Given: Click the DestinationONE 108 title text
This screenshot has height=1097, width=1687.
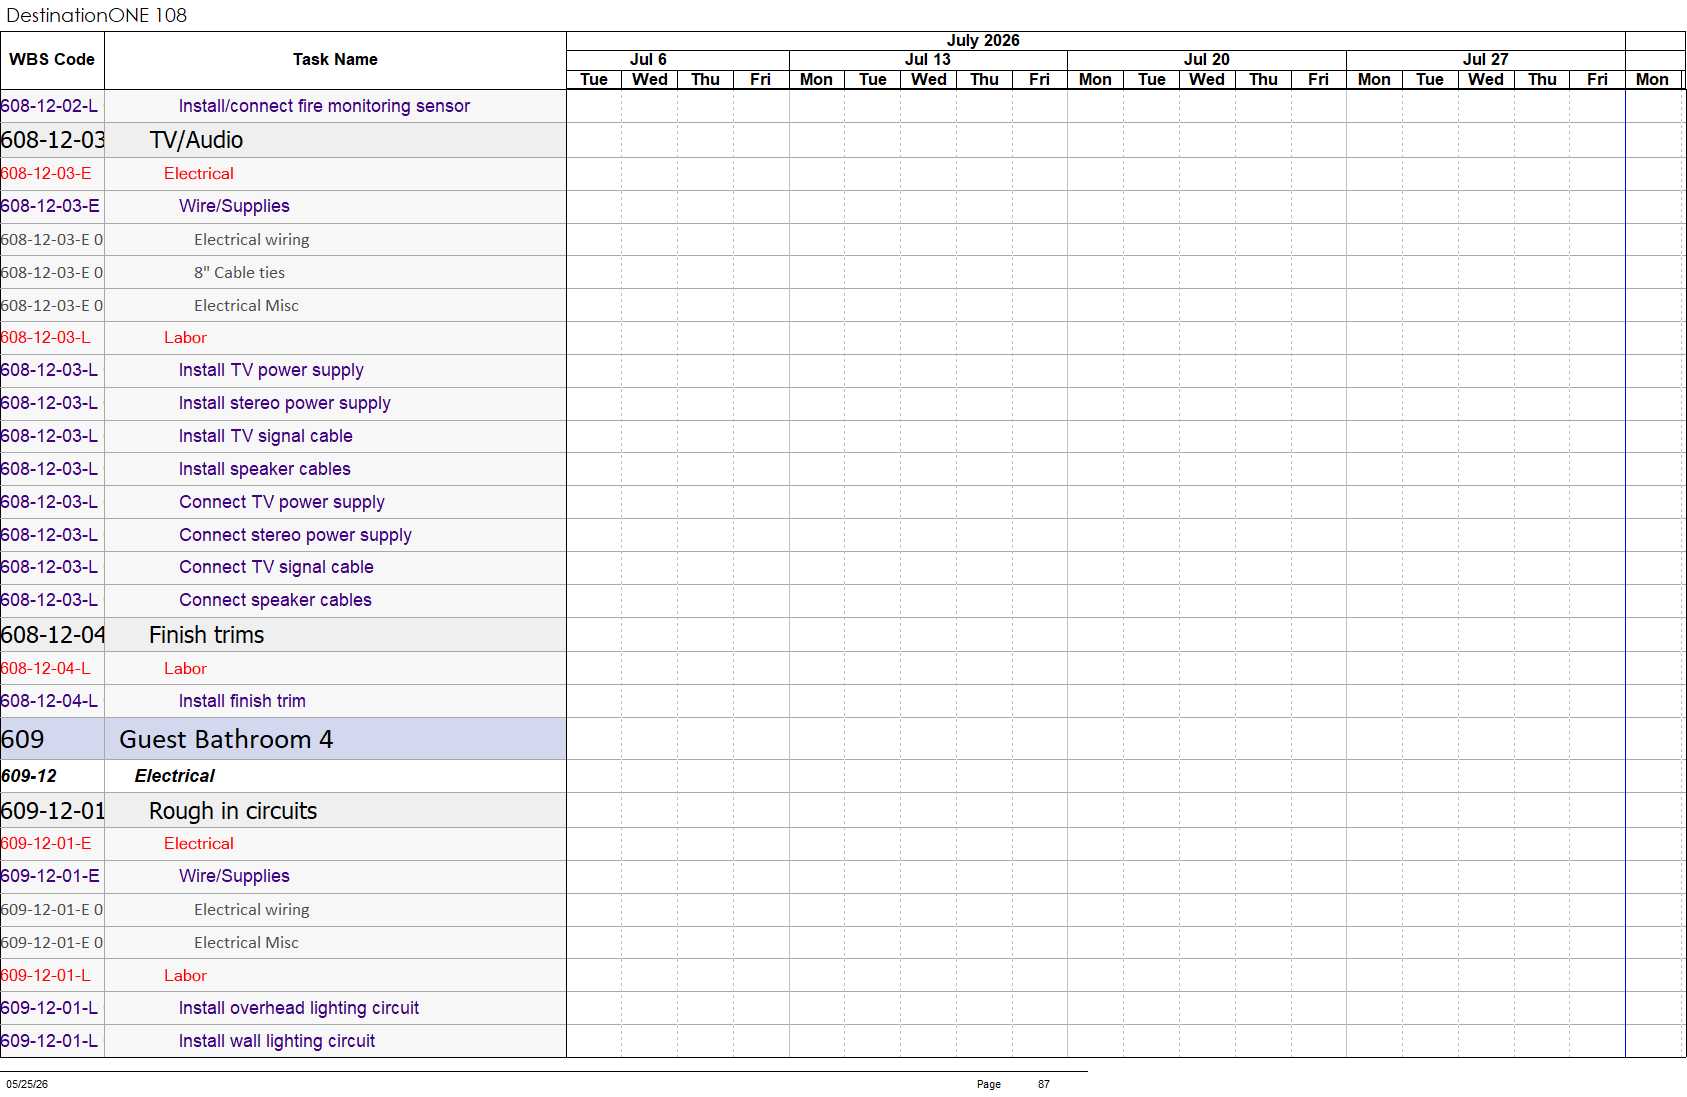Looking at the screenshot, I should [x=96, y=16].
